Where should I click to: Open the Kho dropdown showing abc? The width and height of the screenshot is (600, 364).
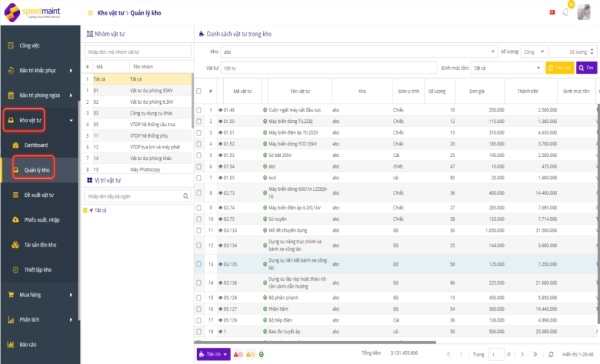pyautogui.click(x=359, y=52)
